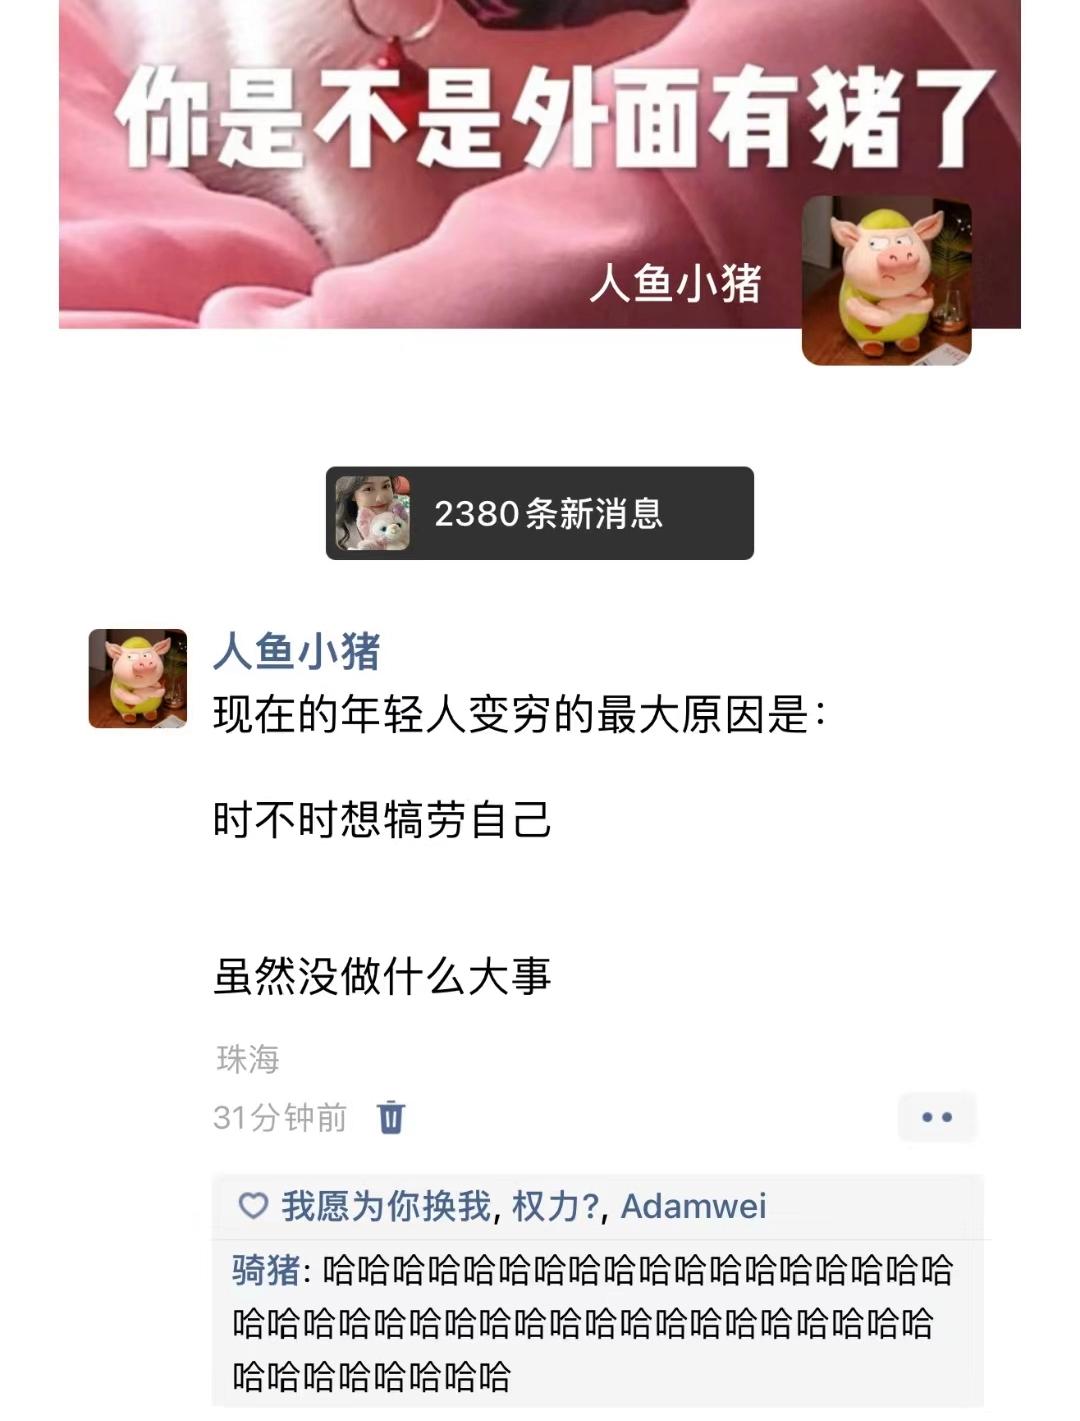
Task: Tap the heart like icon
Action: point(253,1206)
